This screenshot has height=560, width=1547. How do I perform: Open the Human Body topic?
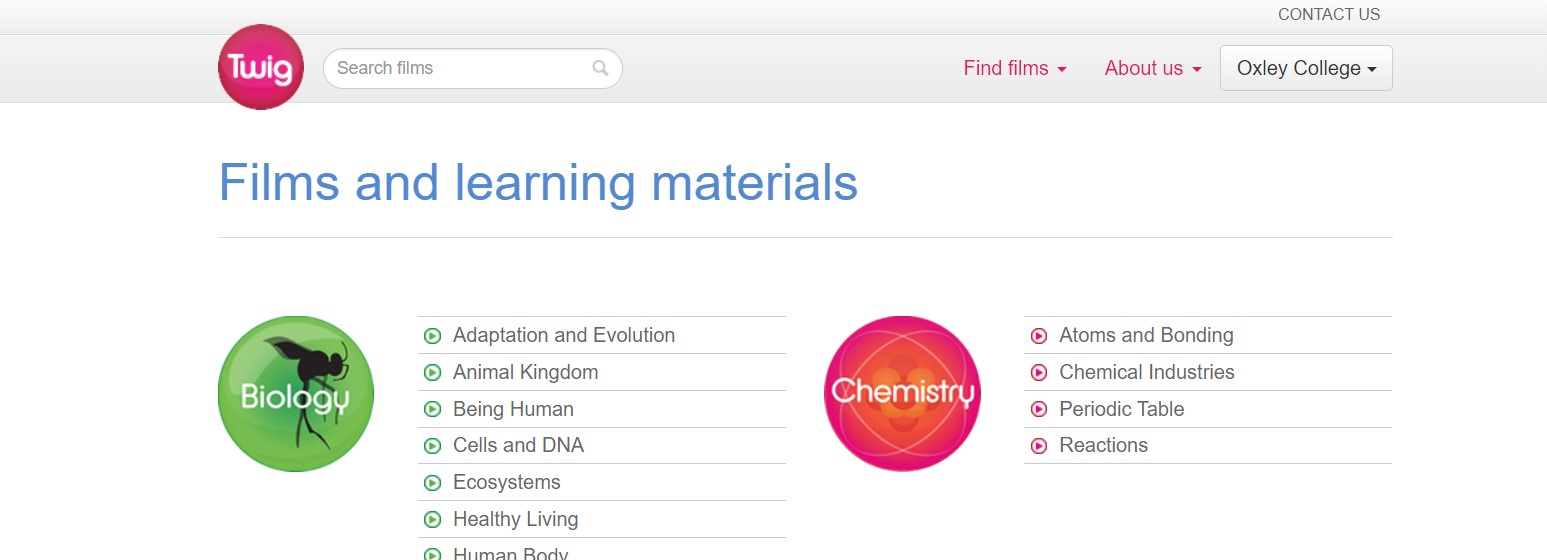pos(510,553)
